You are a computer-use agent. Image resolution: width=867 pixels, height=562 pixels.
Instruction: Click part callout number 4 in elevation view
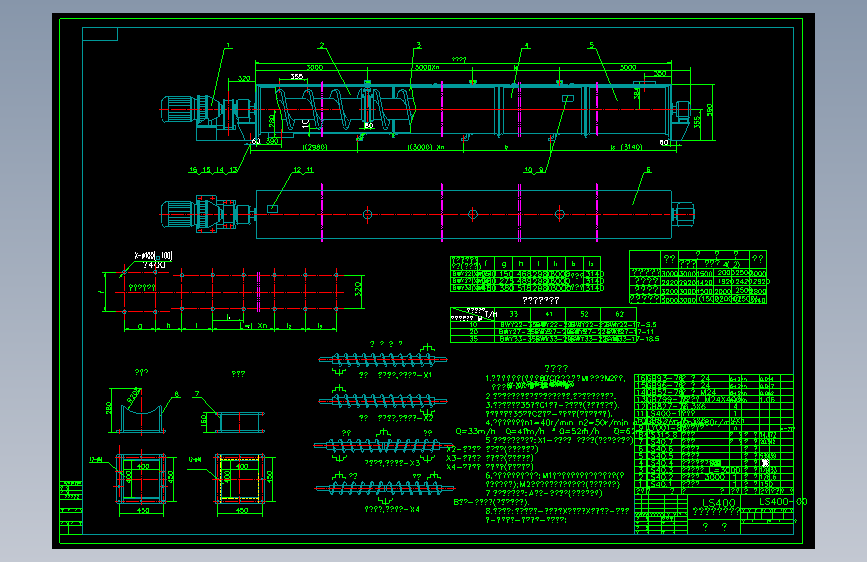pos(527,46)
